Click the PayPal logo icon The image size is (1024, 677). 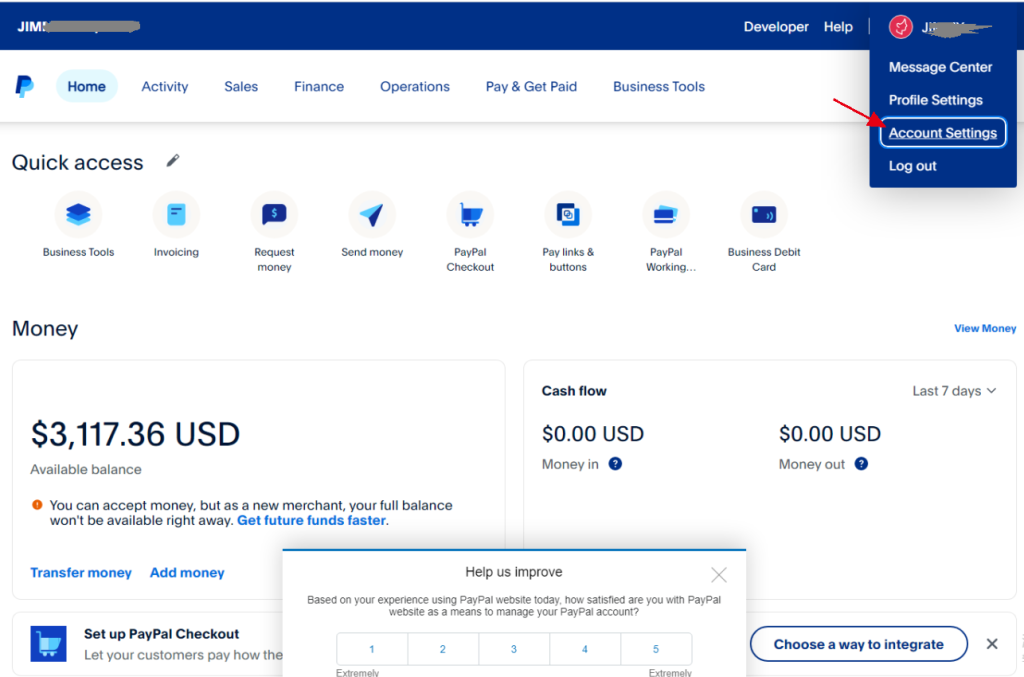coord(25,86)
